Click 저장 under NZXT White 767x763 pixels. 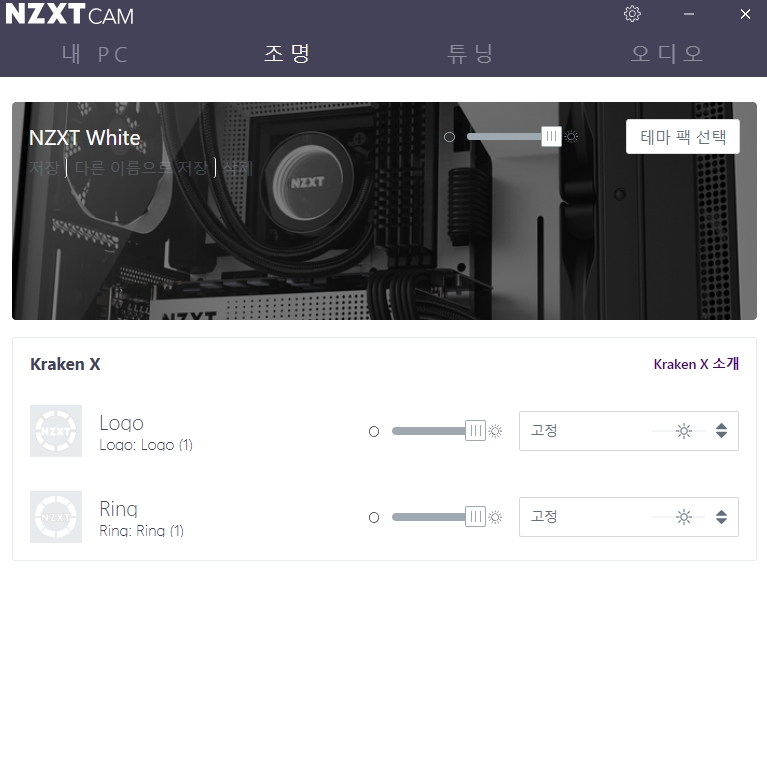tap(44, 168)
